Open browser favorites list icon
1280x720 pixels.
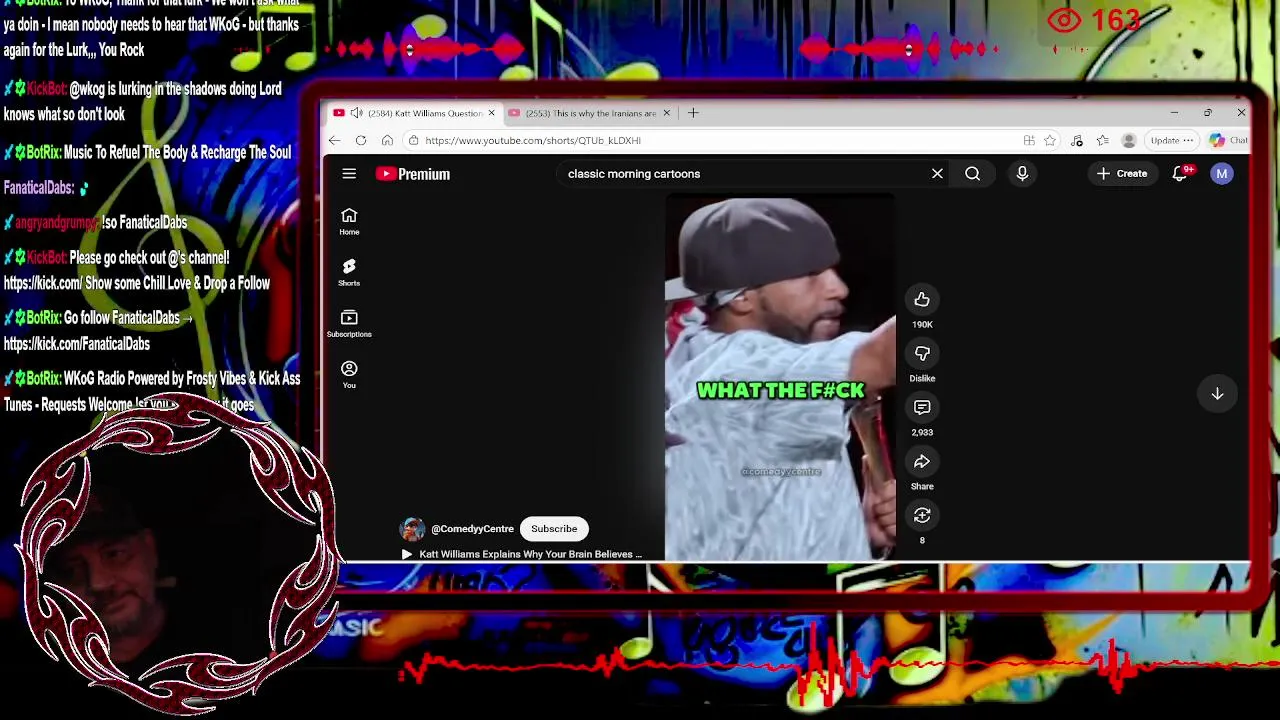tap(1102, 140)
